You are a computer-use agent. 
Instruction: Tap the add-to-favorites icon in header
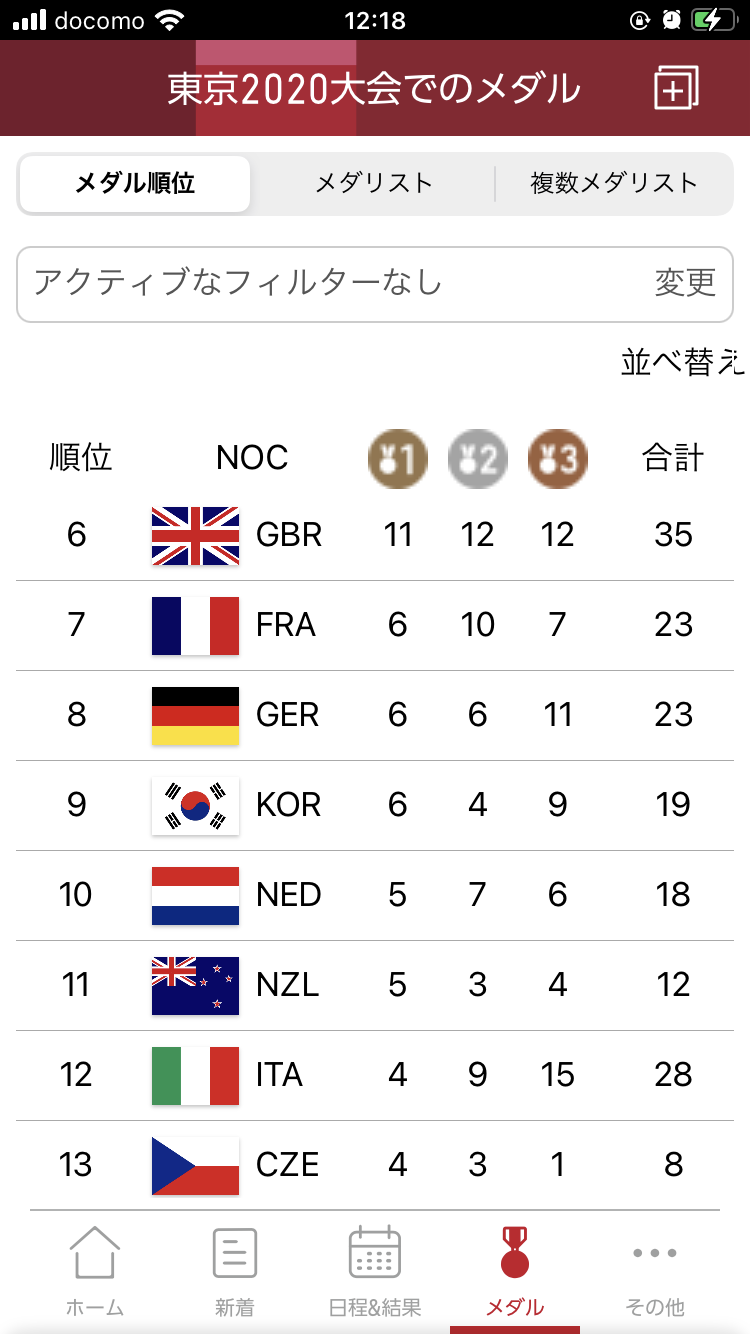point(676,89)
